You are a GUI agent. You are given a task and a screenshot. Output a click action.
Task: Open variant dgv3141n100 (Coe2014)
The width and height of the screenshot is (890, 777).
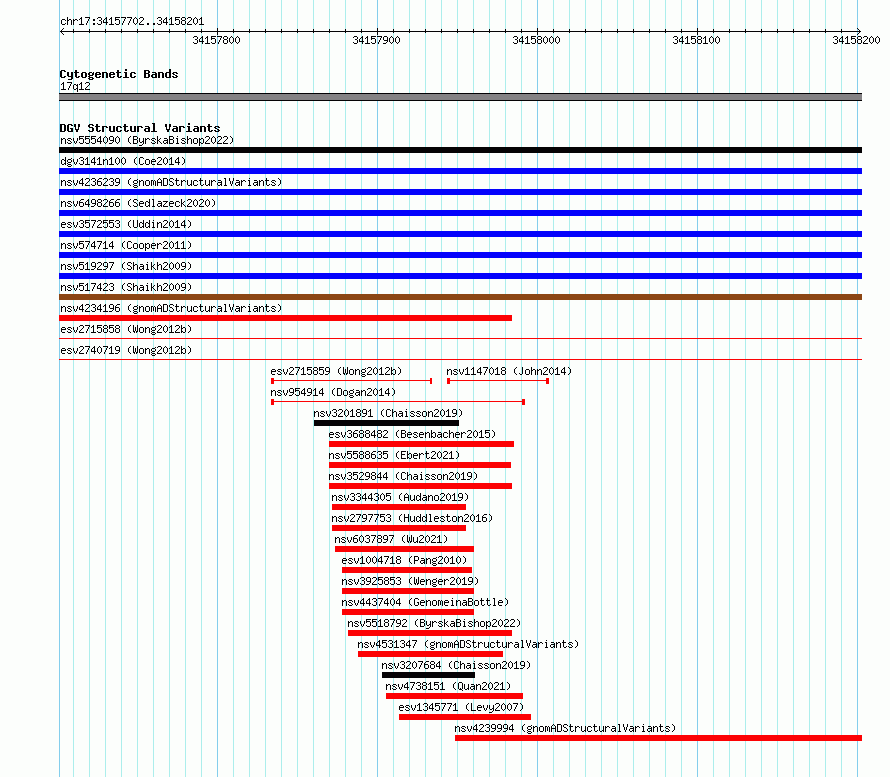pyautogui.click(x=123, y=161)
